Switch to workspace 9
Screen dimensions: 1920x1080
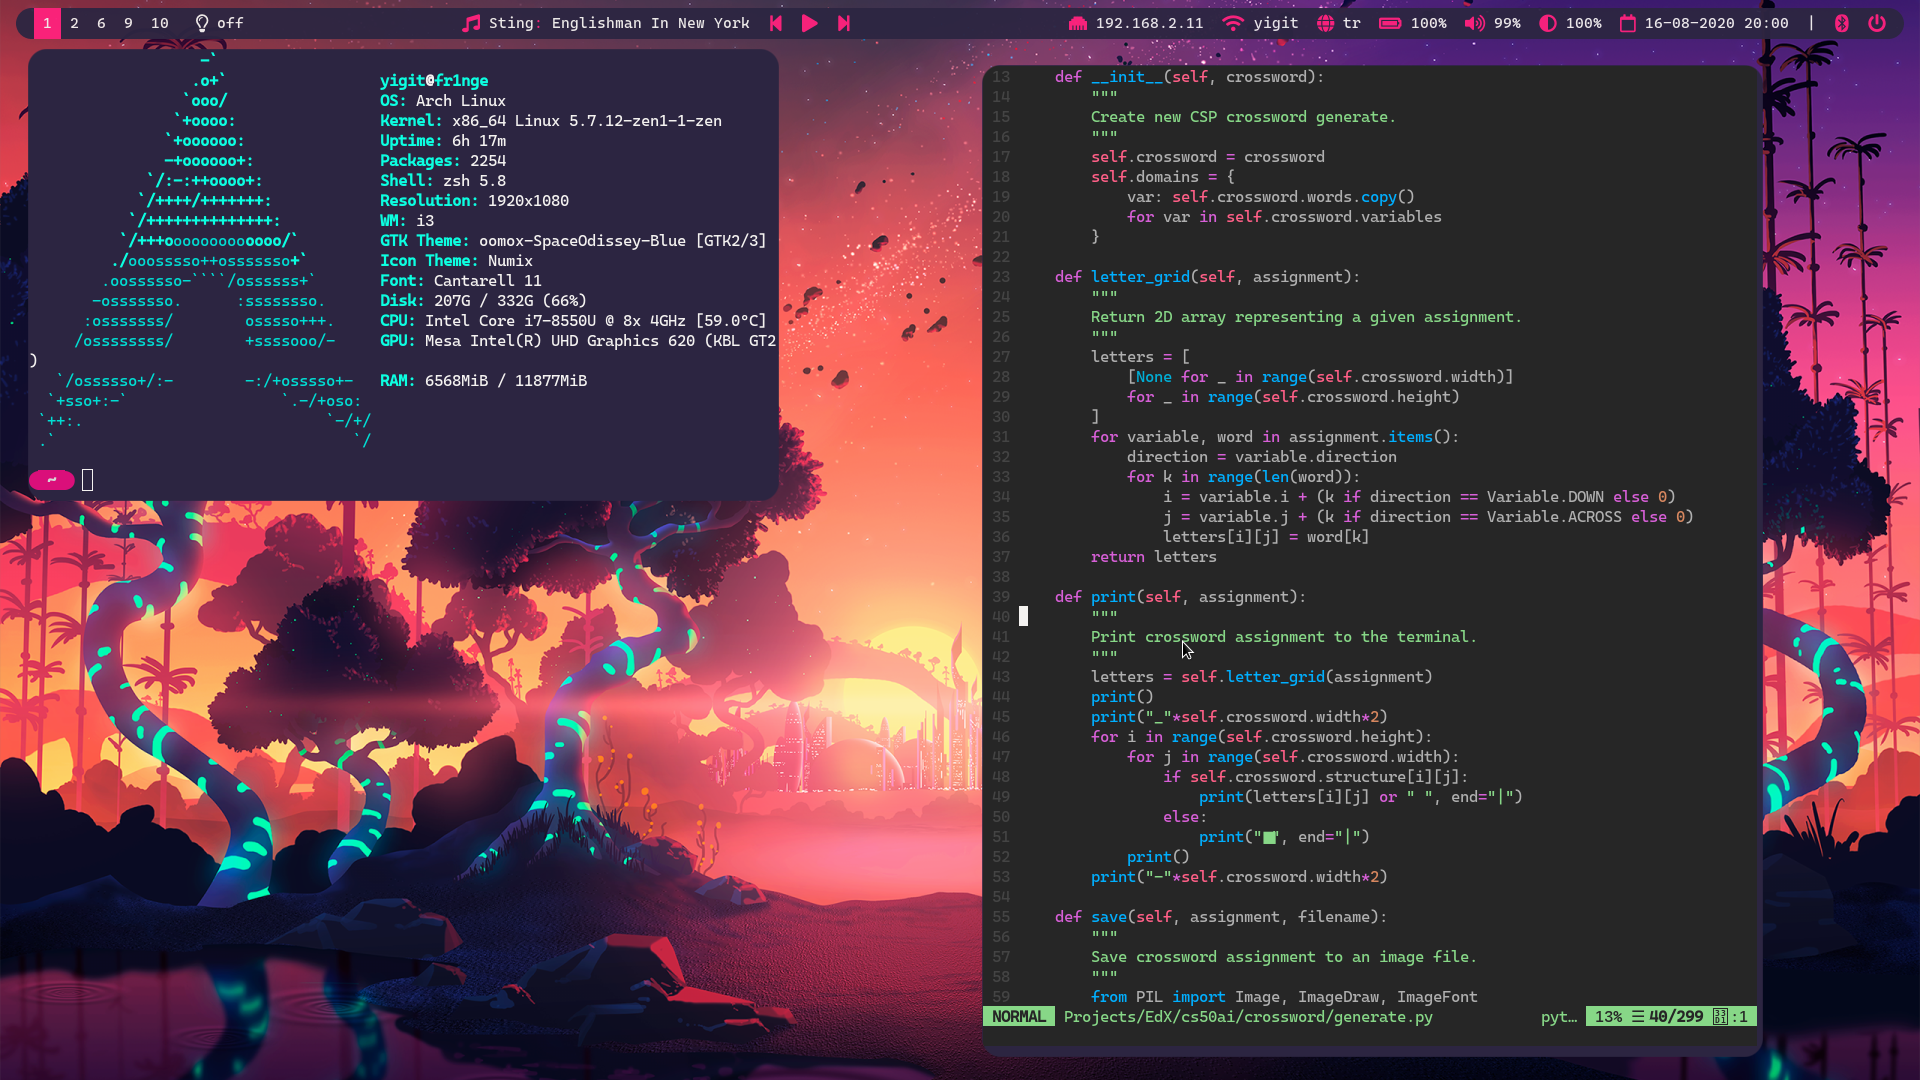point(128,23)
